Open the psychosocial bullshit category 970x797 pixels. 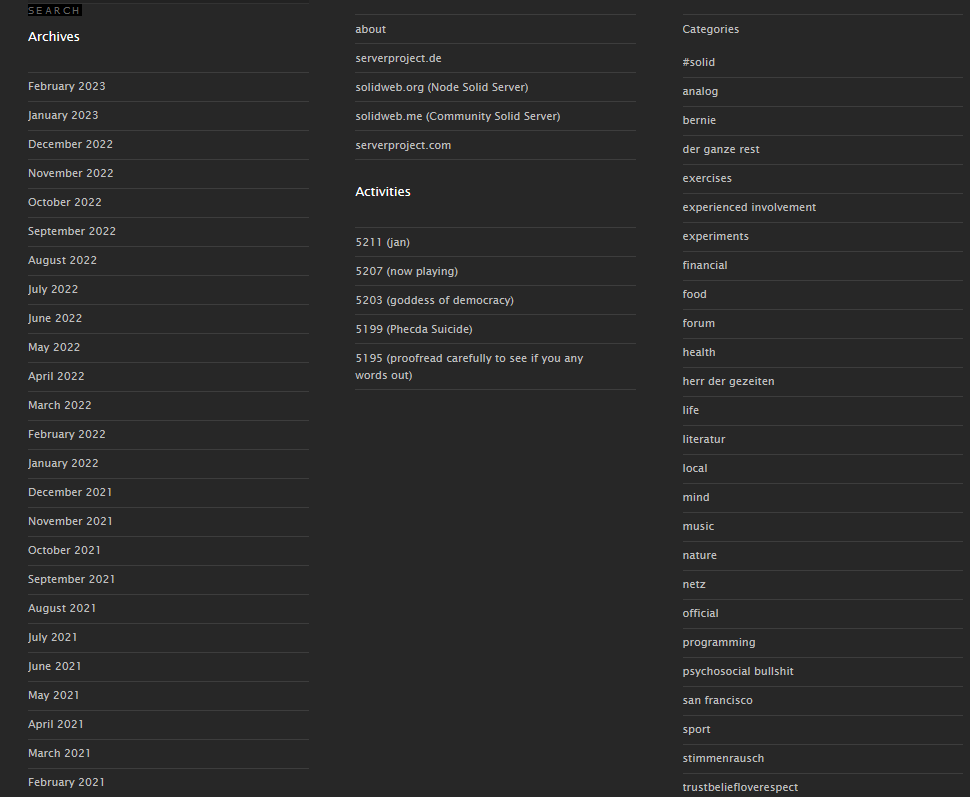pyautogui.click(x=738, y=671)
